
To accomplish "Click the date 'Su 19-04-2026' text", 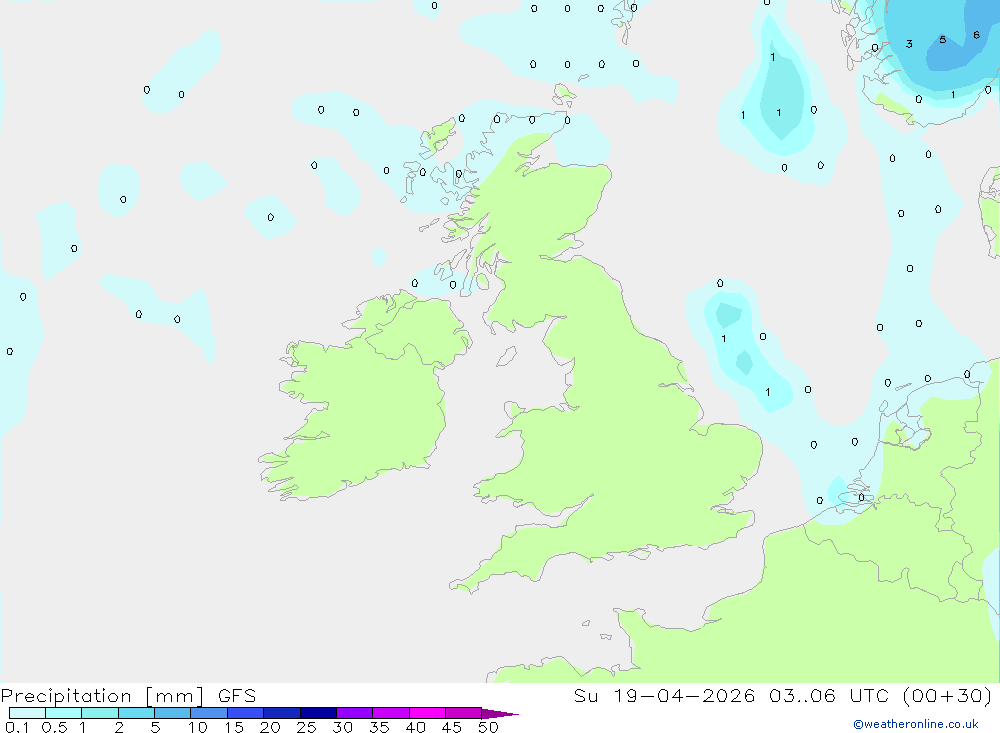I will point(665,695).
